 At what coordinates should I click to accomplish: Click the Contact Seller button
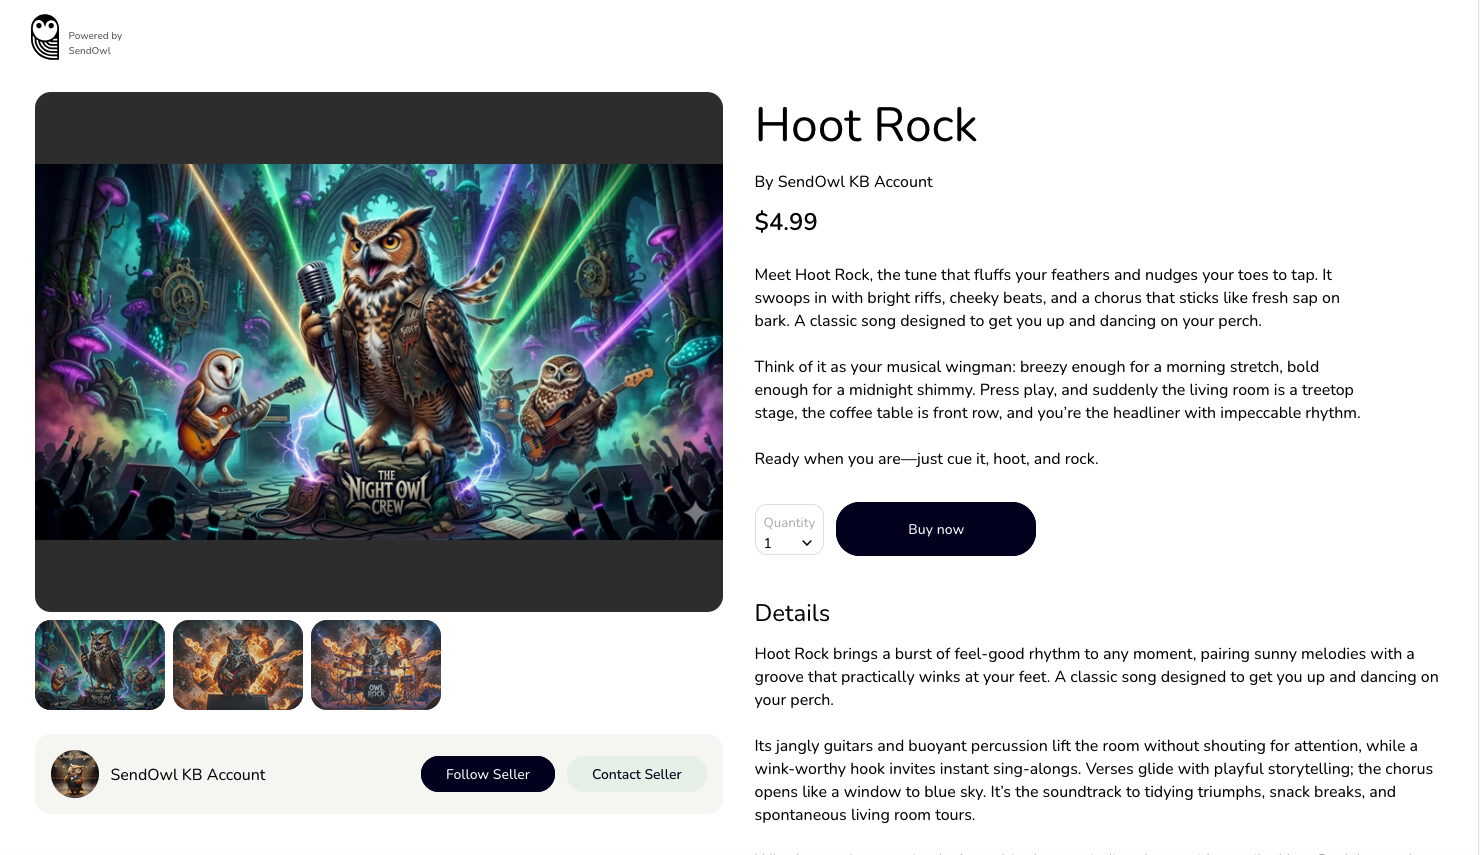[637, 774]
